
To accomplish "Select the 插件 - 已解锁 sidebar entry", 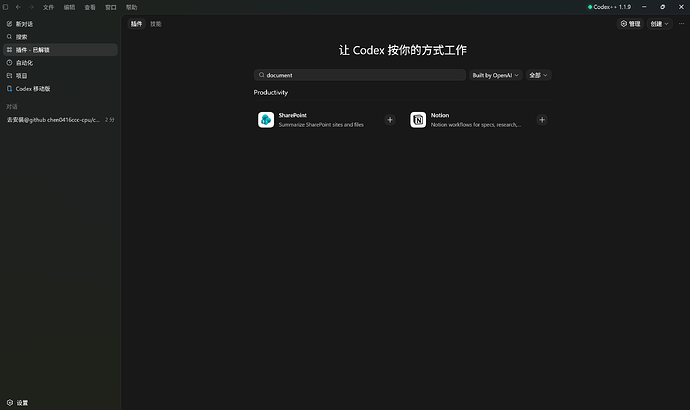I will coord(60,50).
